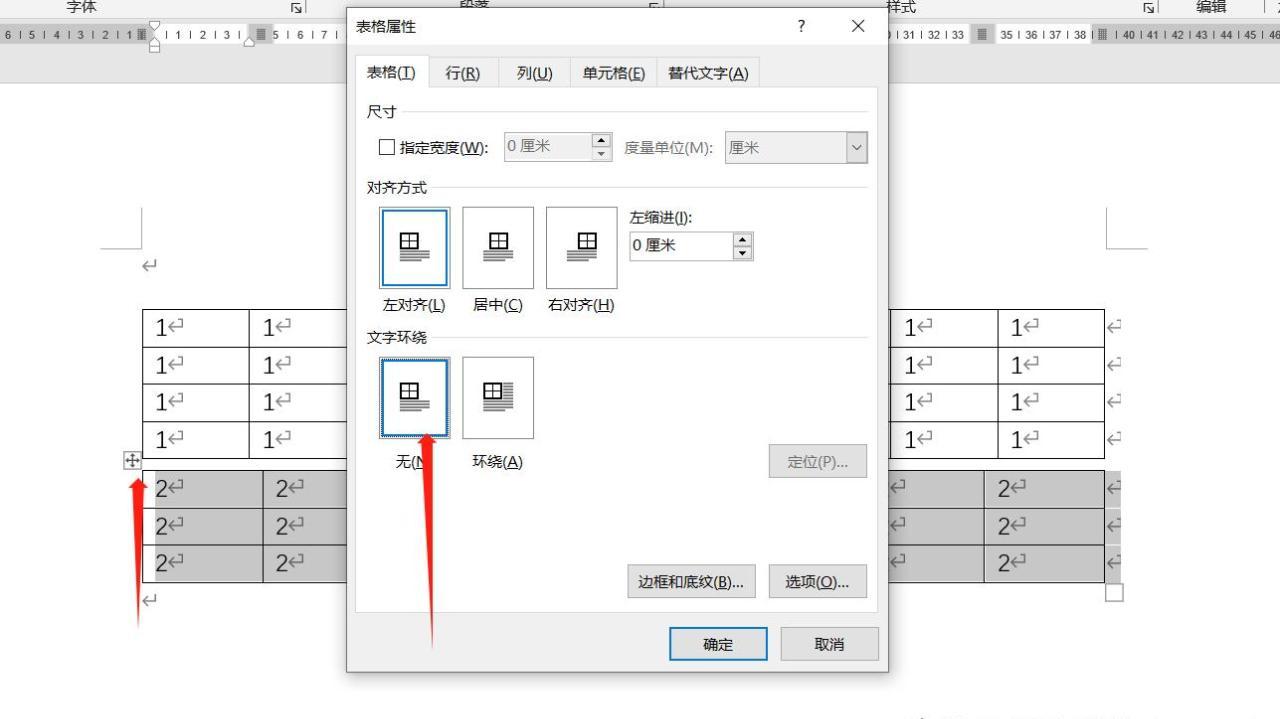Choose 'None' text wrapping option
Image resolution: width=1280 pixels, height=719 pixels.
pyautogui.click(x=415, y=397)
